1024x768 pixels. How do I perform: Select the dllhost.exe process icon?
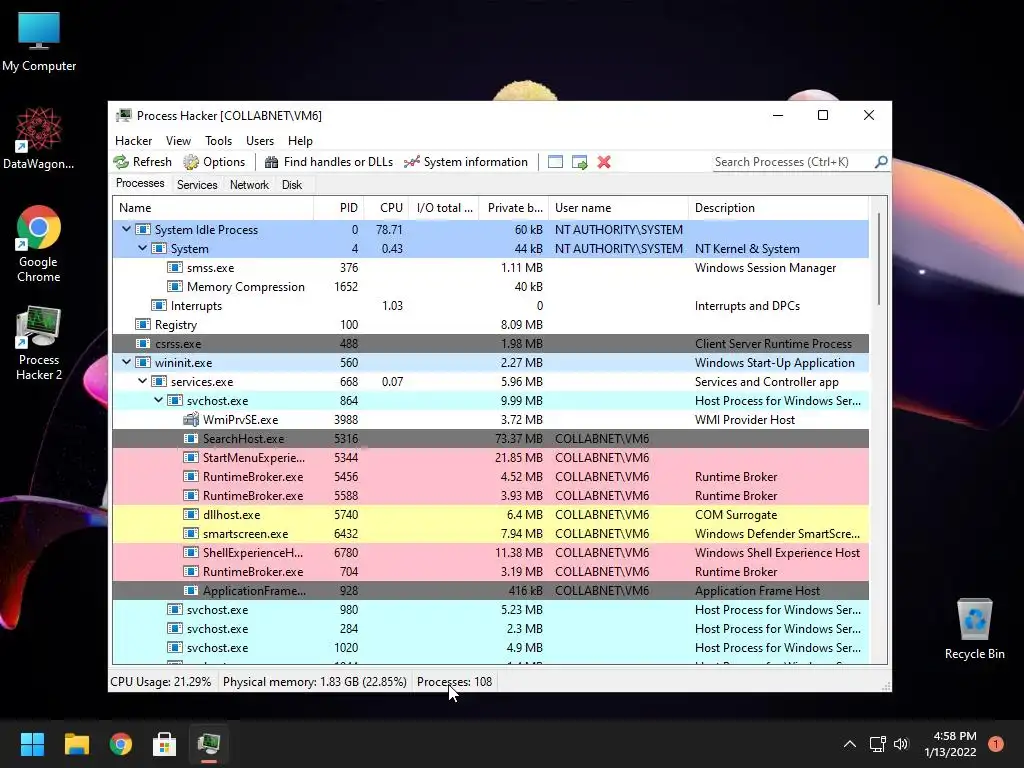point(191,514)
